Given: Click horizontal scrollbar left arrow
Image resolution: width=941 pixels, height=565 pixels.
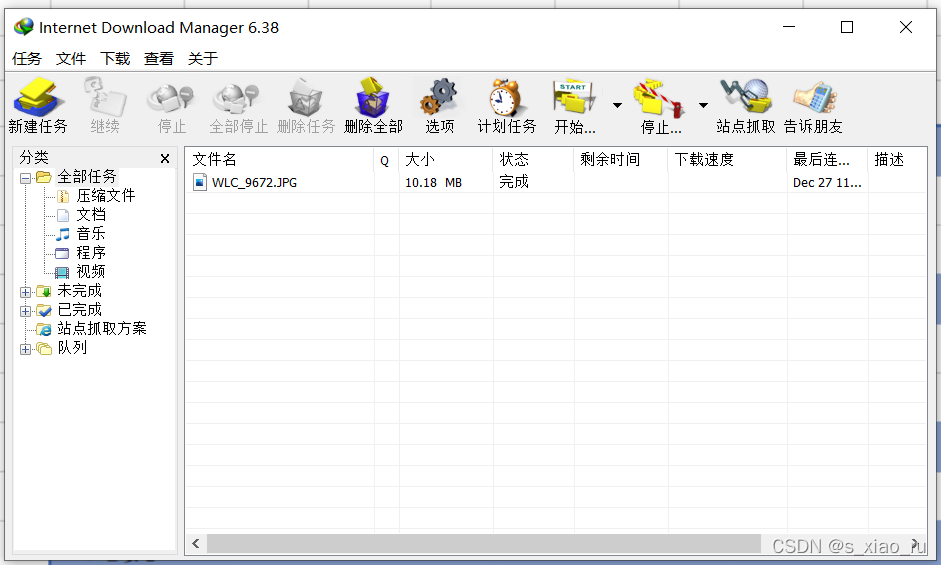Looking at the screenshot, I should pyautogui.click(x=196, y=543).
